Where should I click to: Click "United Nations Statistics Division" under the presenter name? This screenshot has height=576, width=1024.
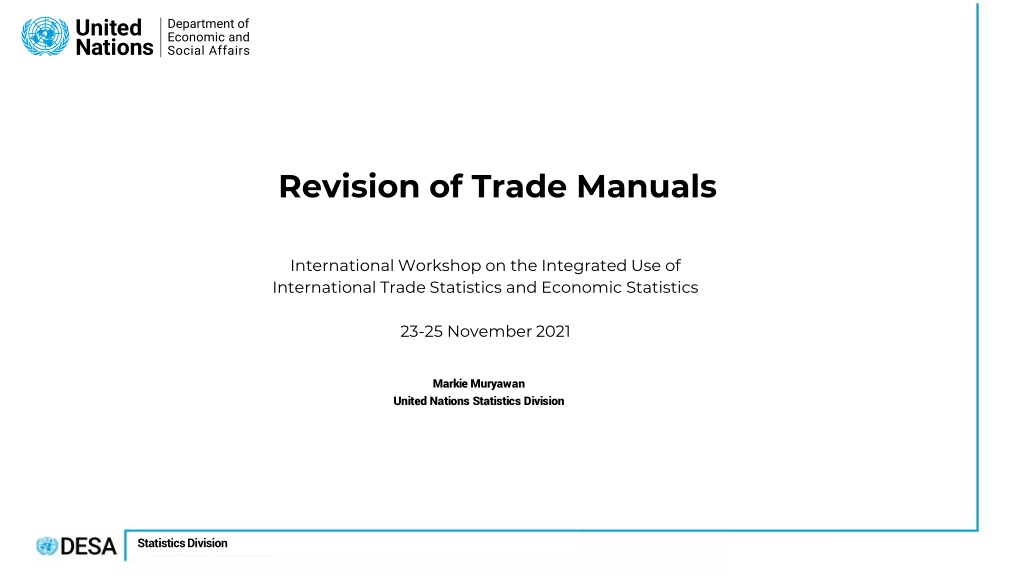[x=479, y=401]
